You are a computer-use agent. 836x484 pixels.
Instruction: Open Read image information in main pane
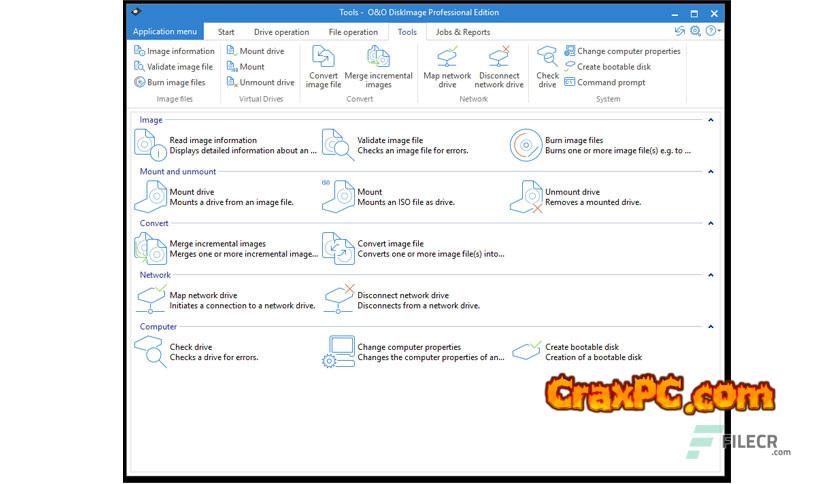coord(226,145)
